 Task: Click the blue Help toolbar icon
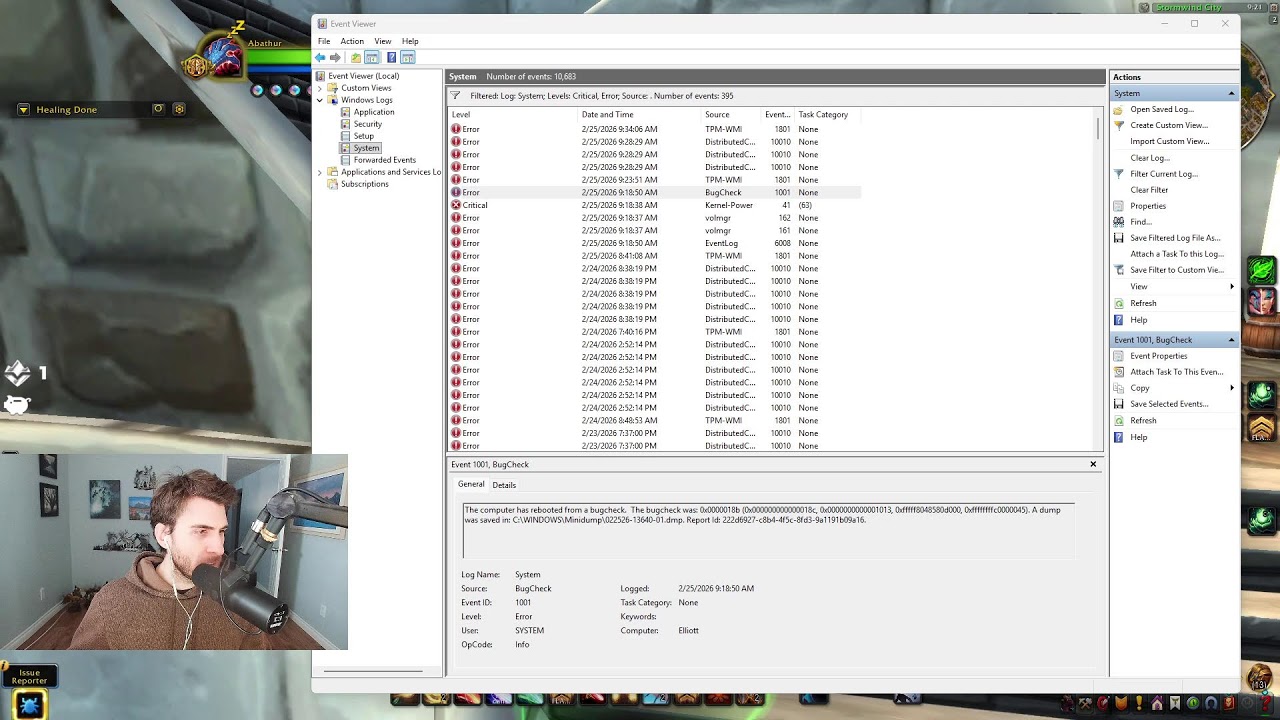[391, 57]
